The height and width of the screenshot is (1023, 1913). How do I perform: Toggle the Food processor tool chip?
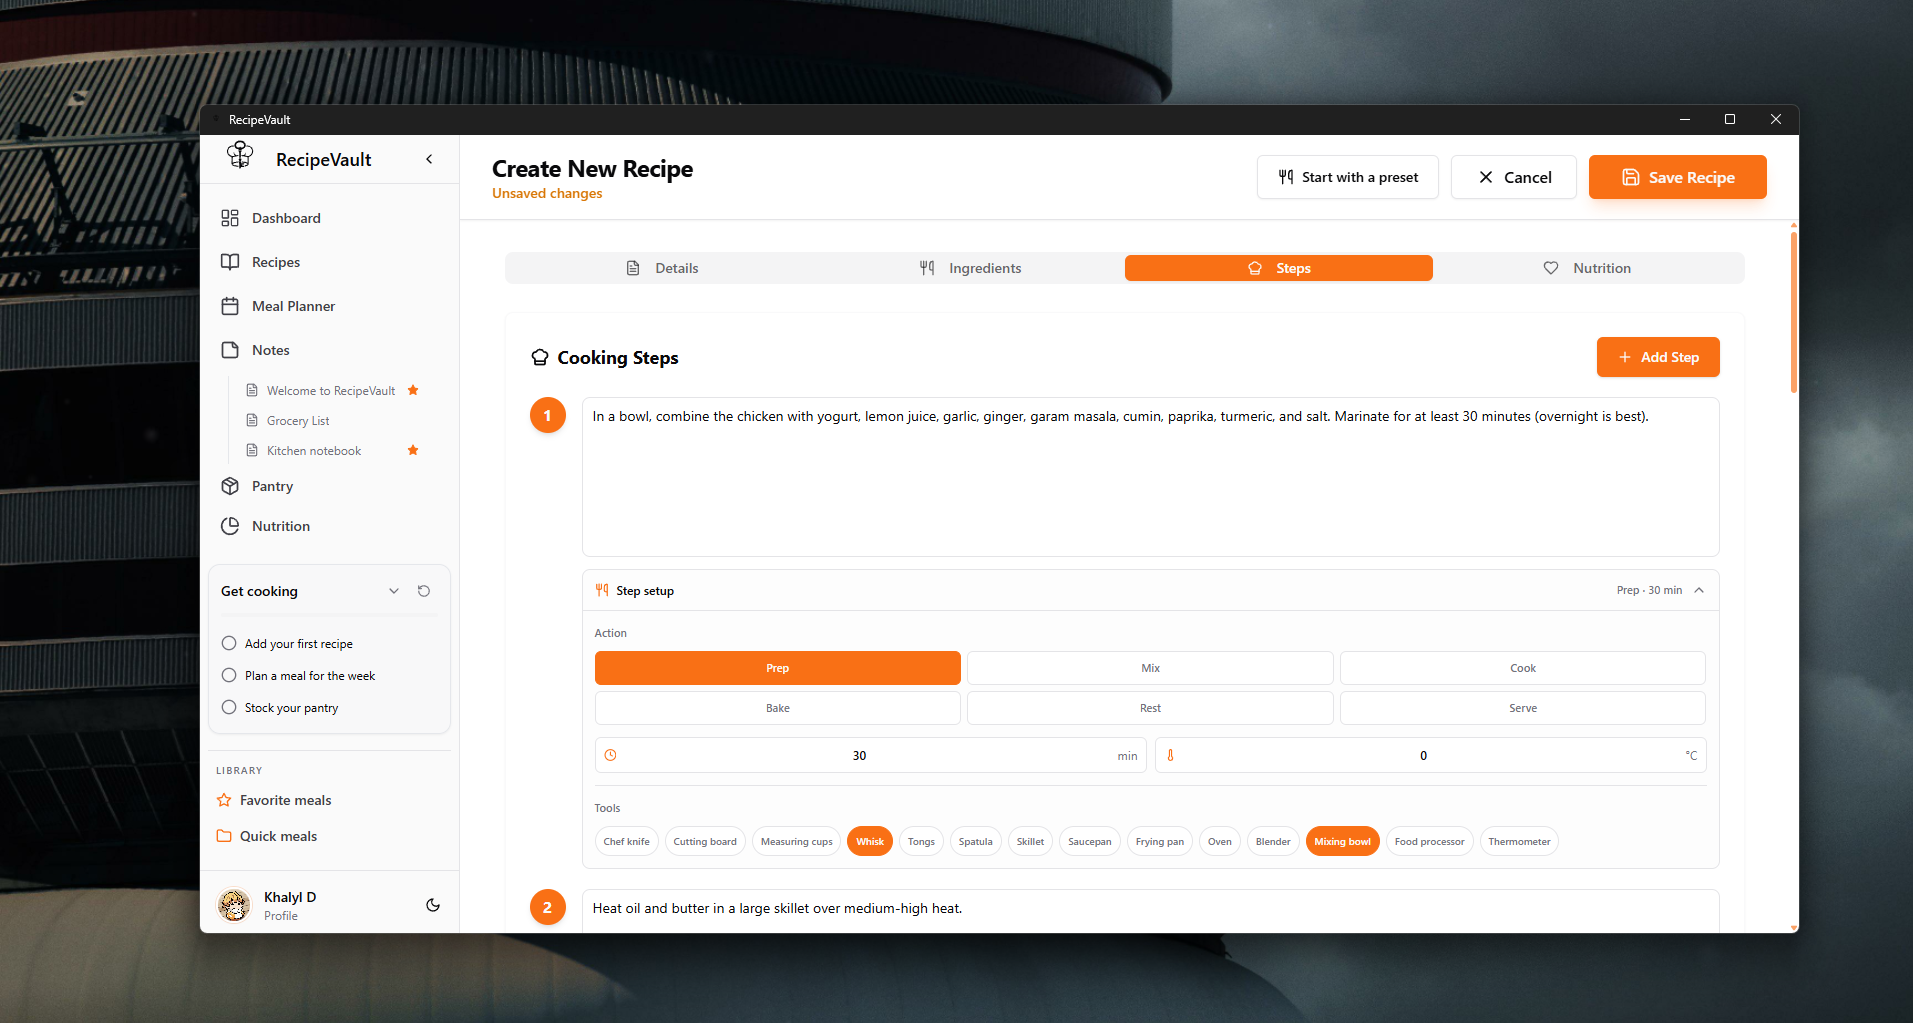point(1429,841)
